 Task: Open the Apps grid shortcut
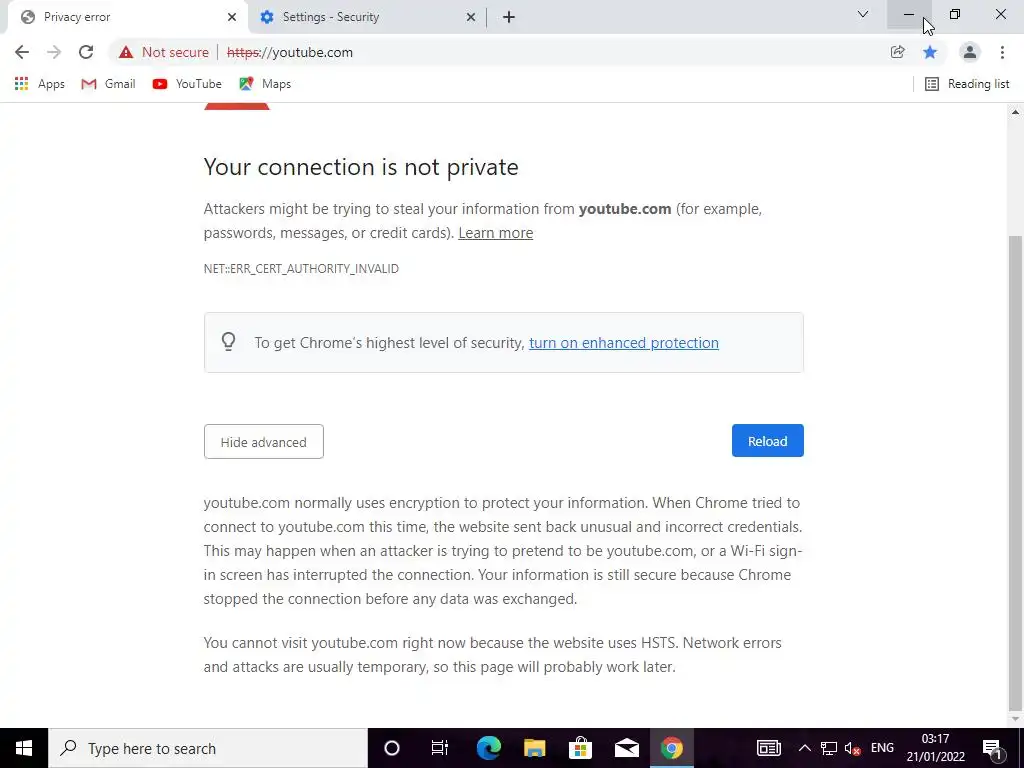click(x=39, y=84)
